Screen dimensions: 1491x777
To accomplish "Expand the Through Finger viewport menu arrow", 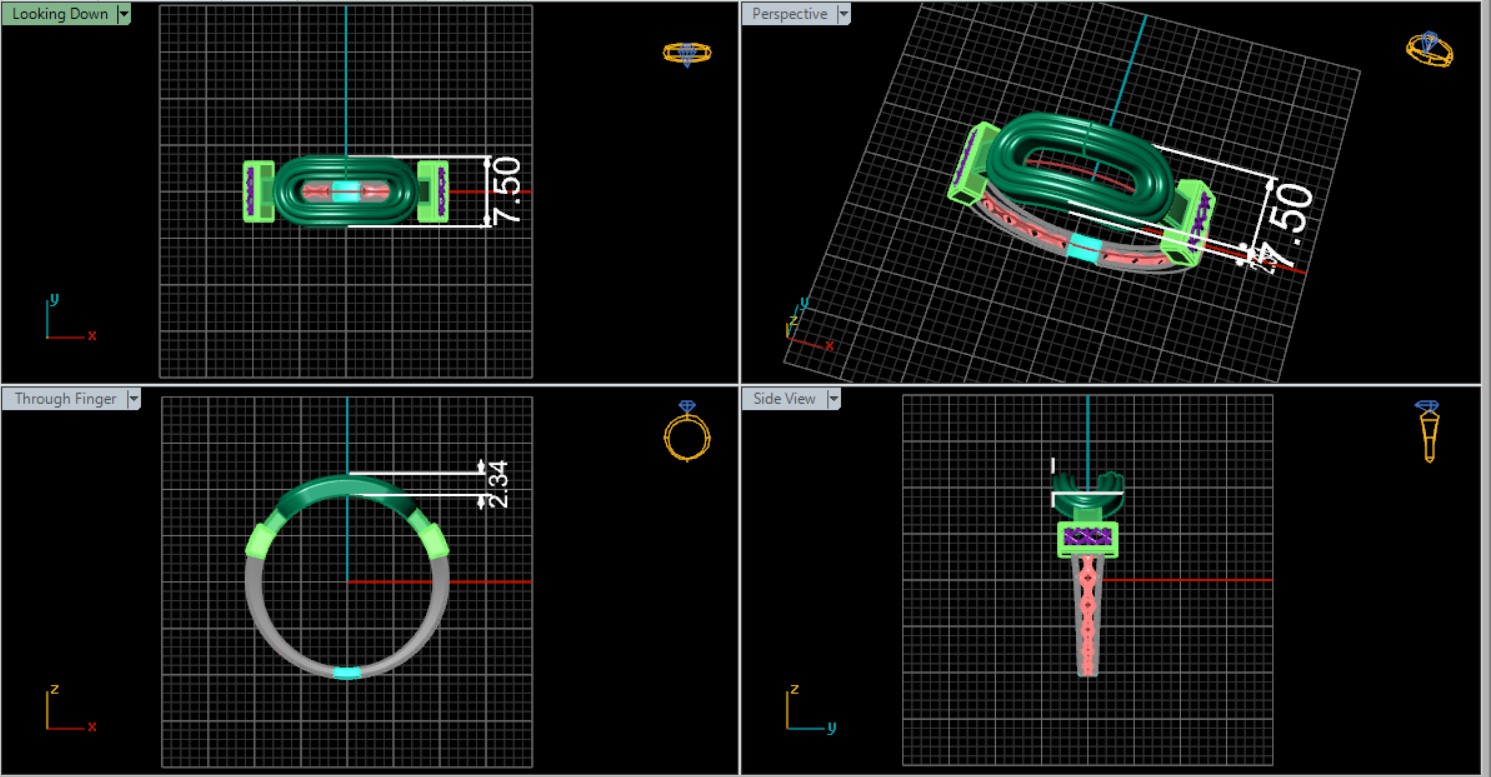I will click(x=132, y=399).
